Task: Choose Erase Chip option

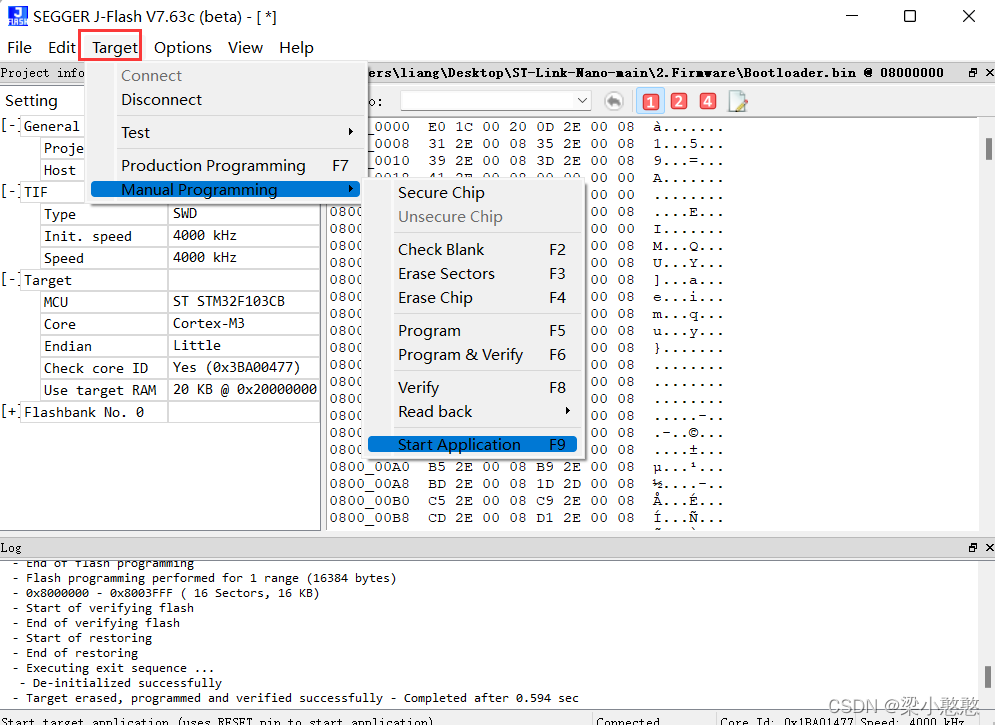Action: point(472,298)
